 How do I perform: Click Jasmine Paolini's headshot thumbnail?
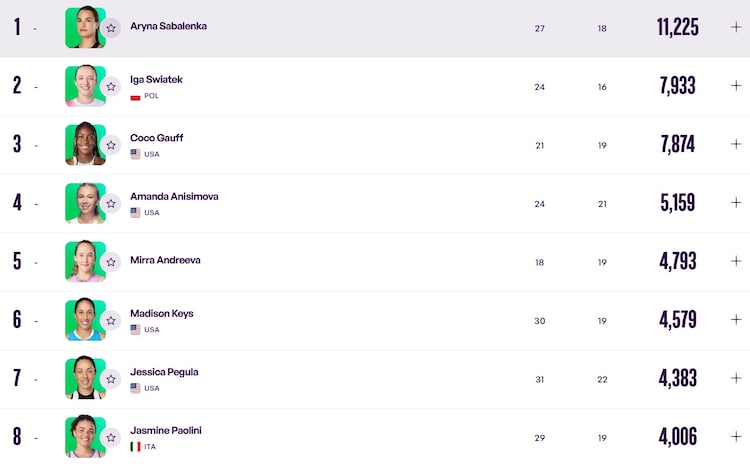[x=85, y=436]
